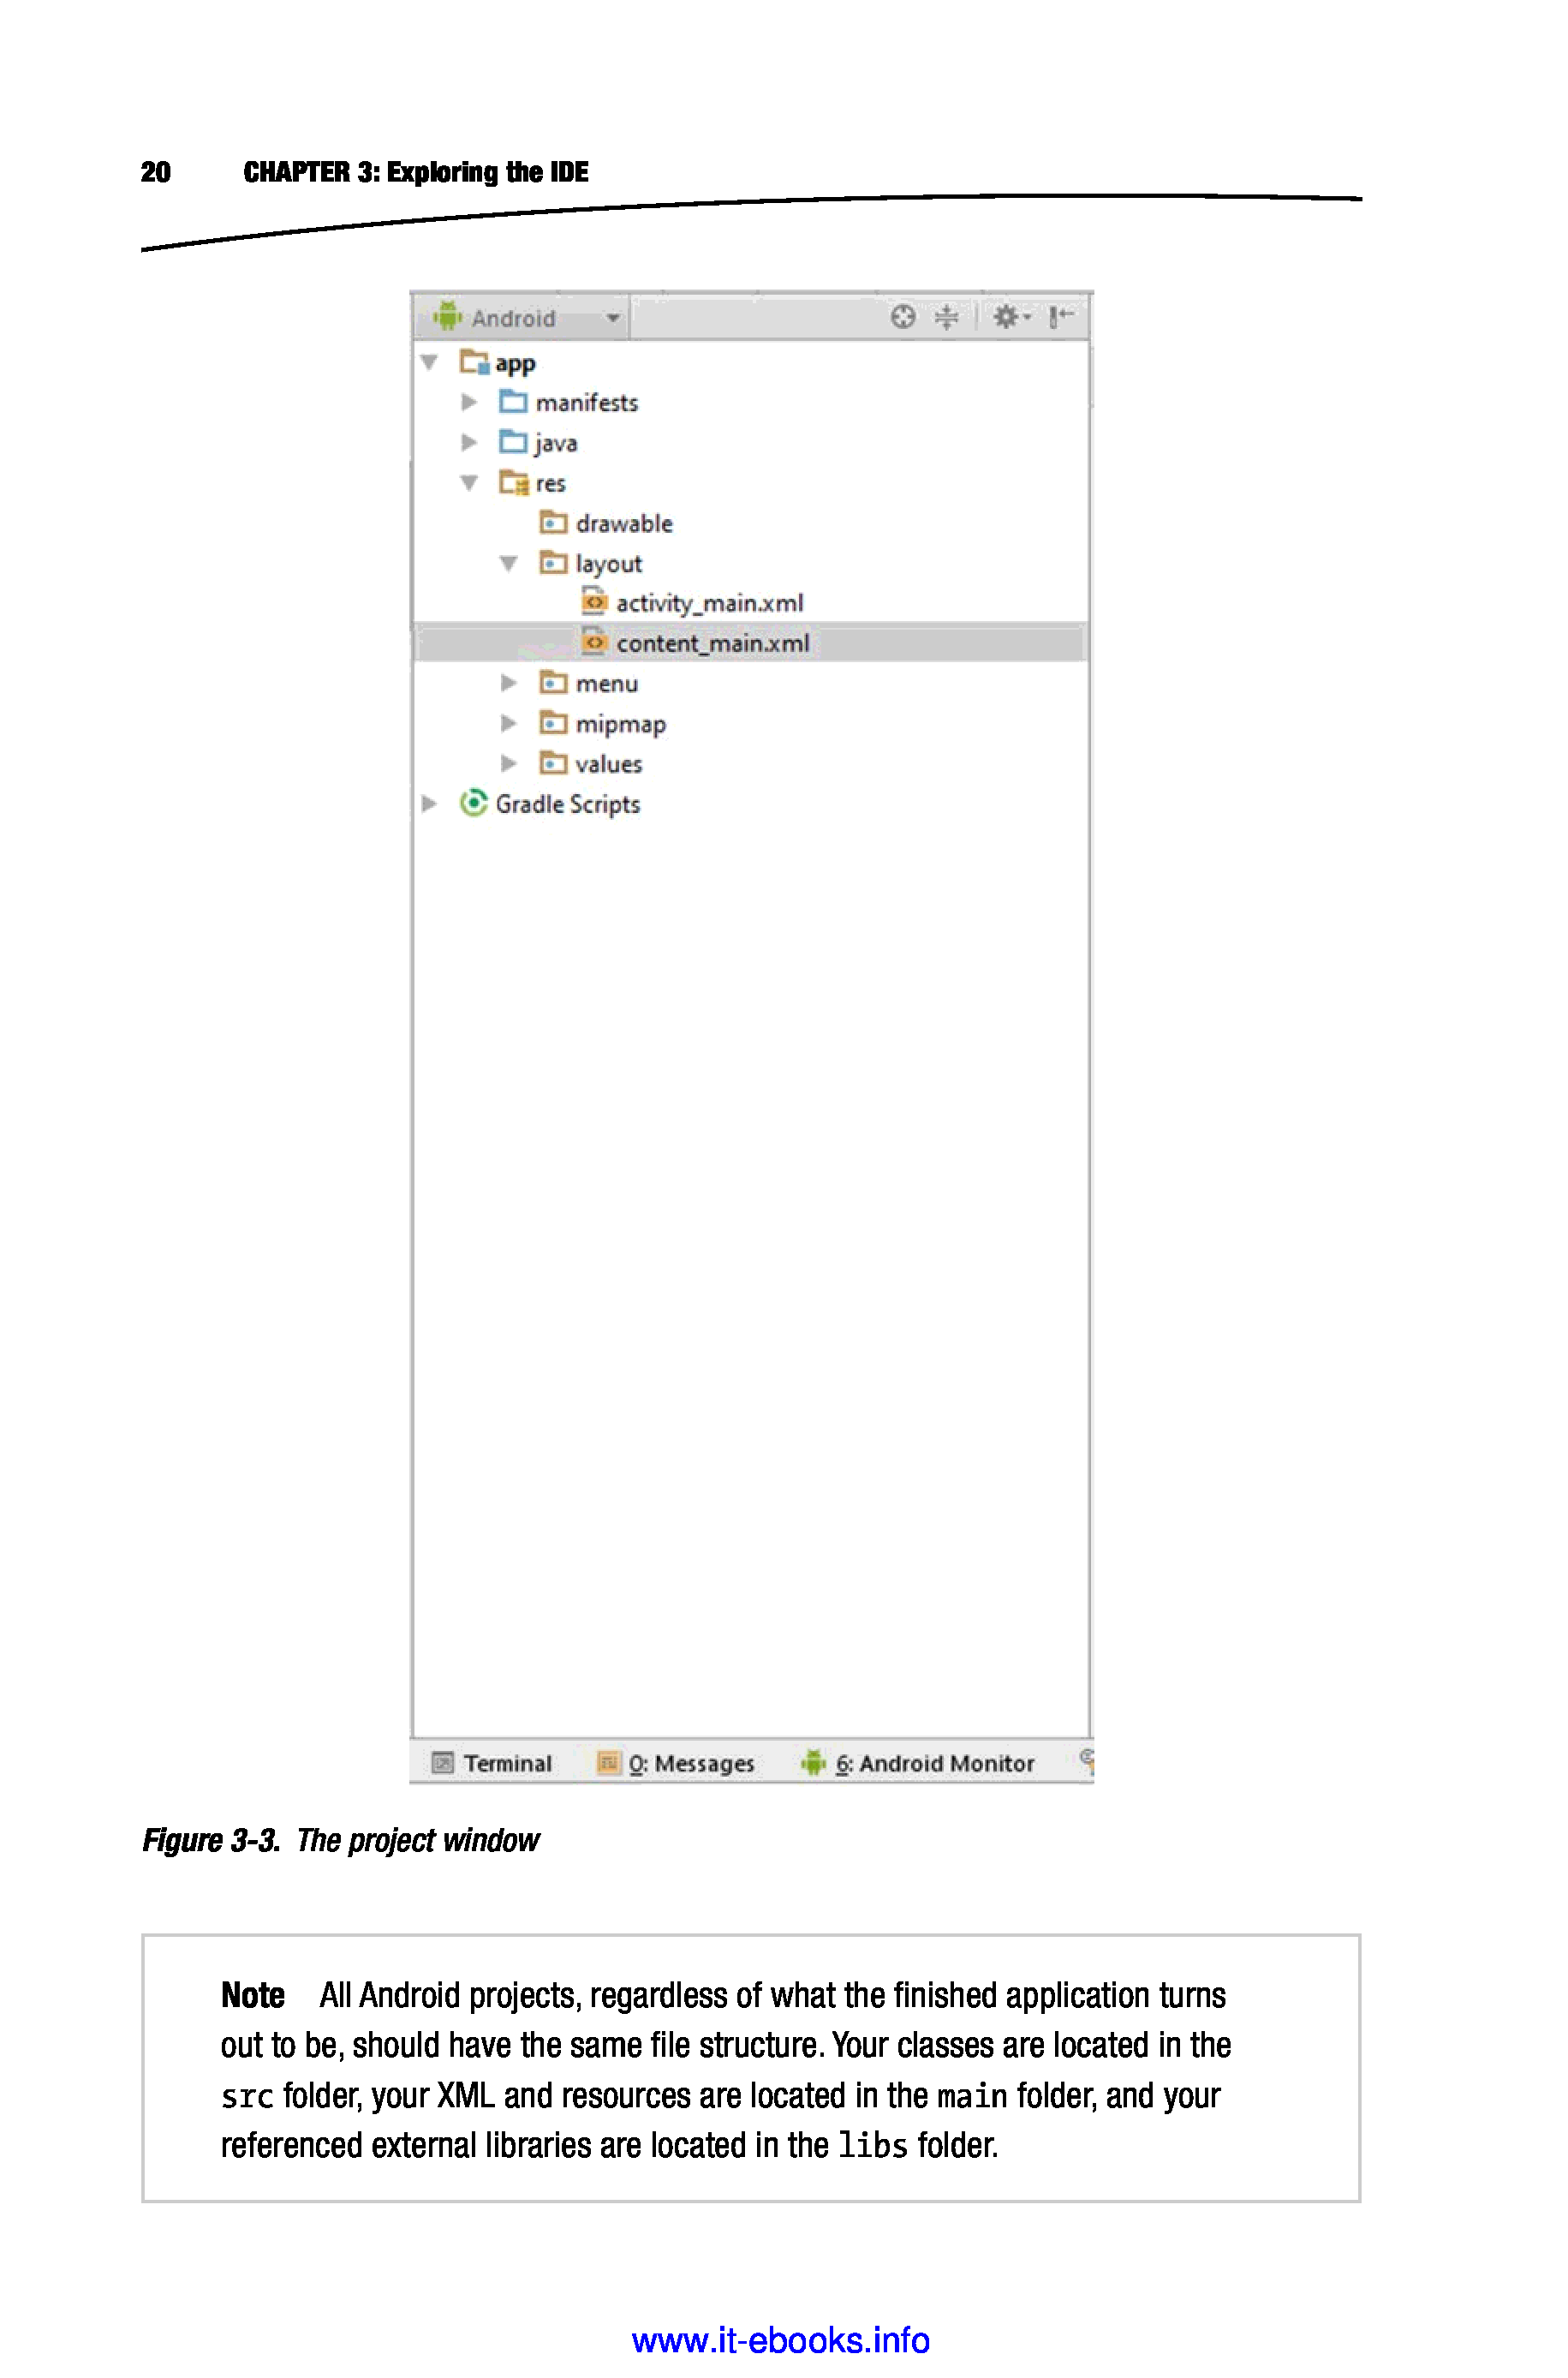The height and width of the screenshot is (2378, 1568).
Task: Collapse the app tree node
Action: (x=430, y=362)
